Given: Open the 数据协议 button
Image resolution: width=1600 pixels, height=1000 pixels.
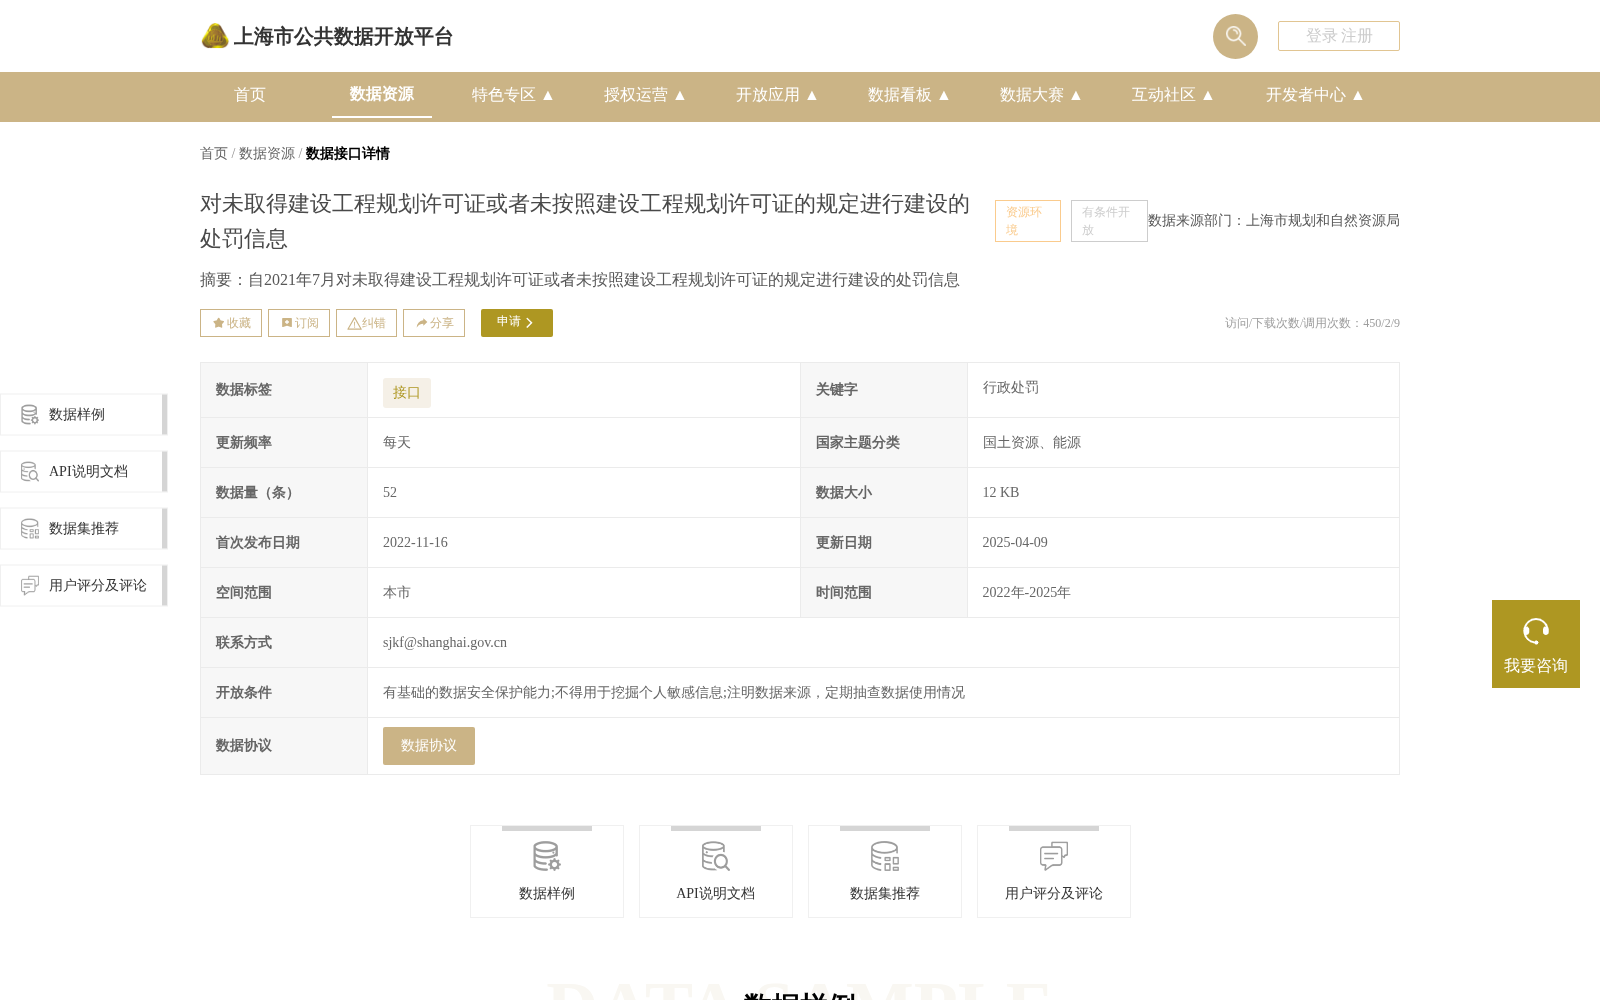Looking at the screenshot, I should [429, 746].
